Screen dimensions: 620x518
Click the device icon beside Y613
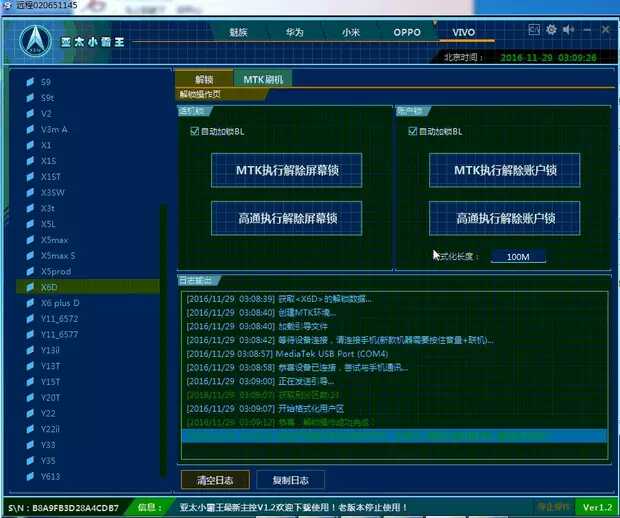click(x=30, y=476)
